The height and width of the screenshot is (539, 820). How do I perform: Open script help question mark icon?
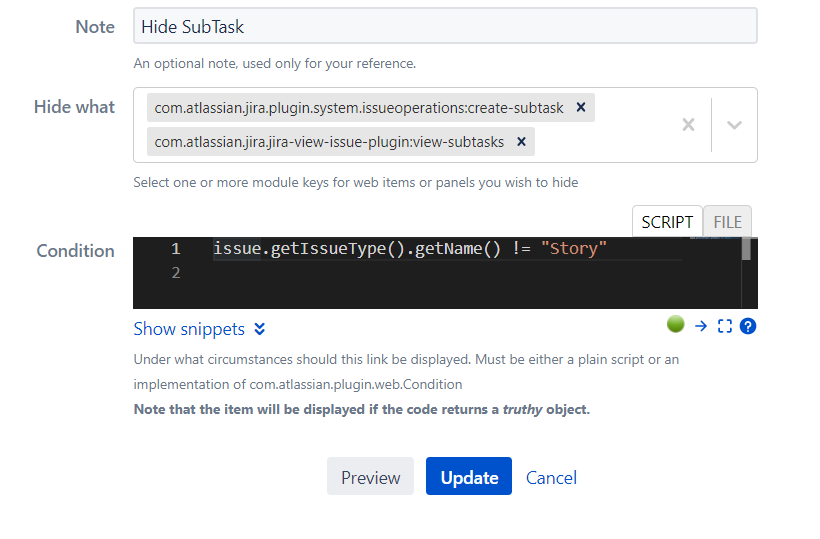[x=748, y=326]
